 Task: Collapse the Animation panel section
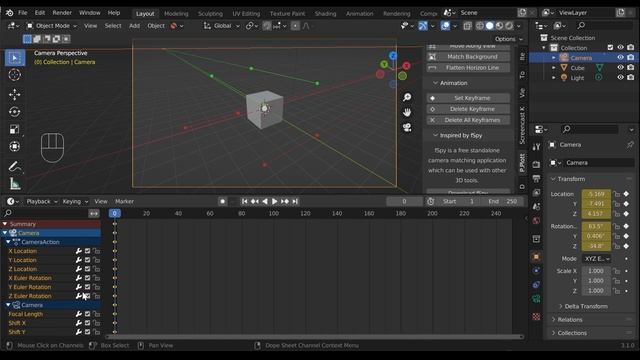pyautogui.click(x=450, y=83)
